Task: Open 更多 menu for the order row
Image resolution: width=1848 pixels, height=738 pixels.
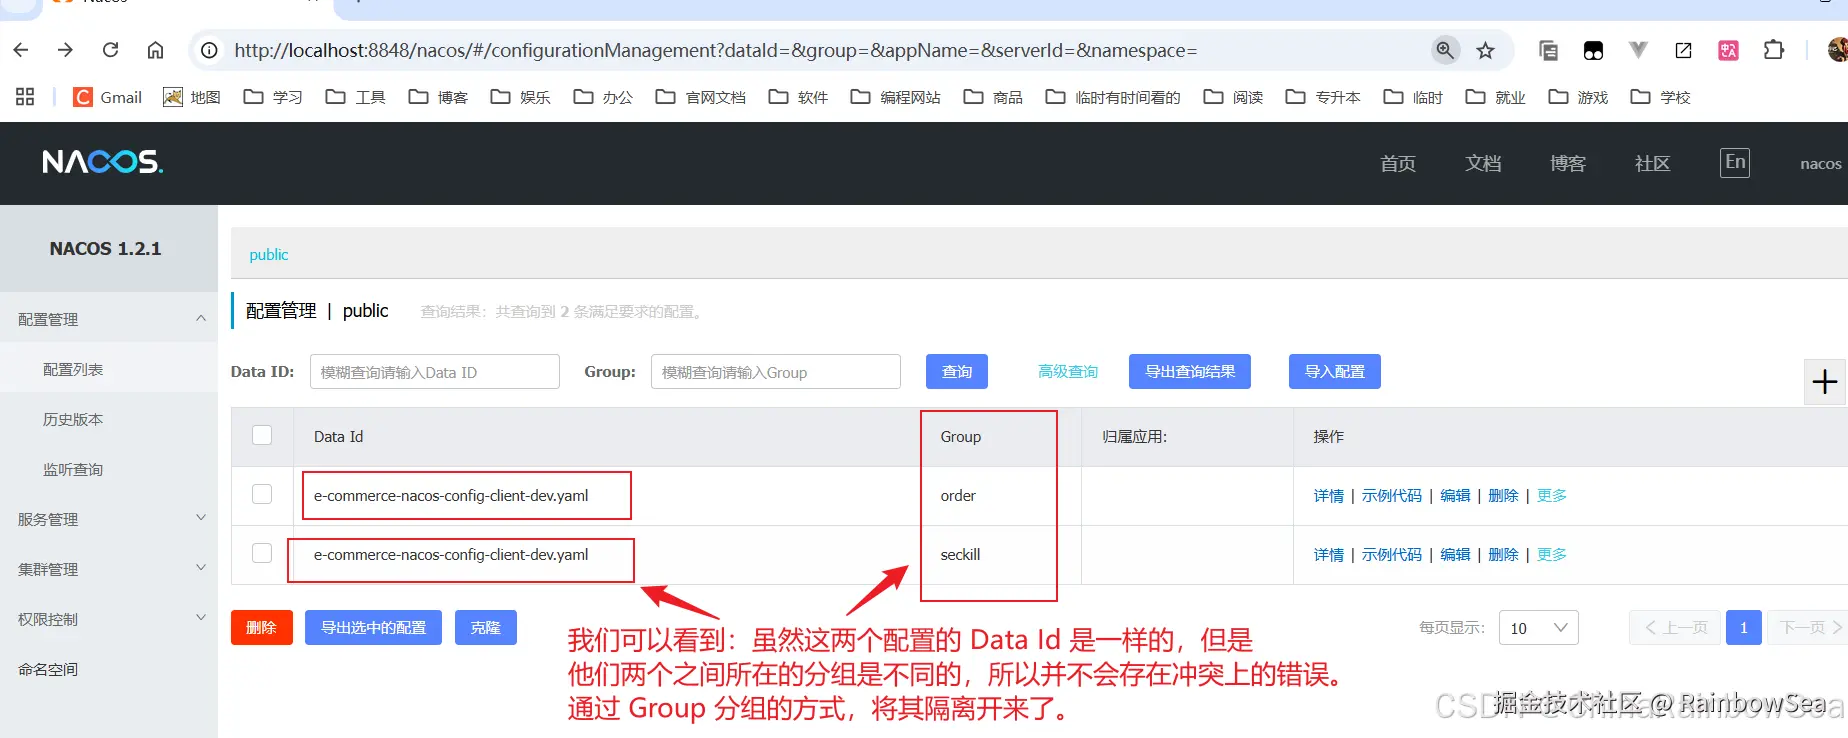Action: 1552,495
